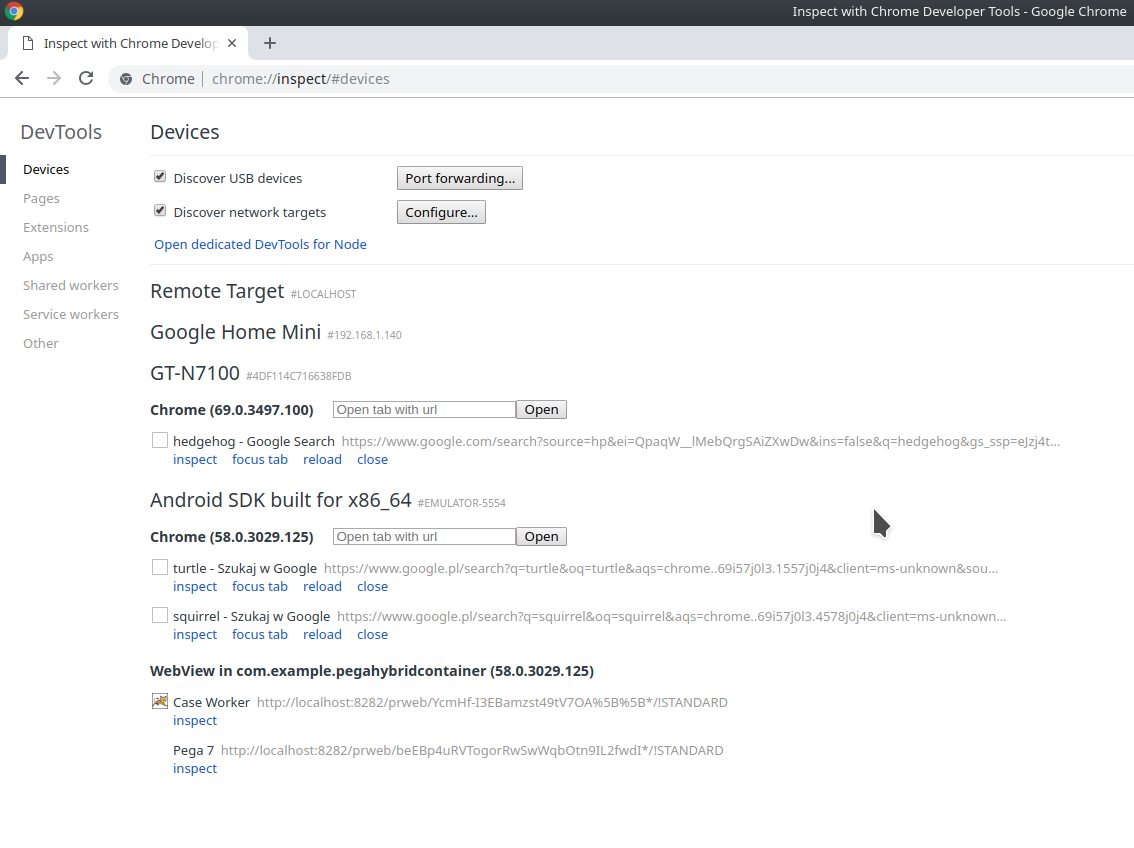Click the Chrome logo in the title bar
This screenshot has width=1134, height=848.
(x=14, y=12)
